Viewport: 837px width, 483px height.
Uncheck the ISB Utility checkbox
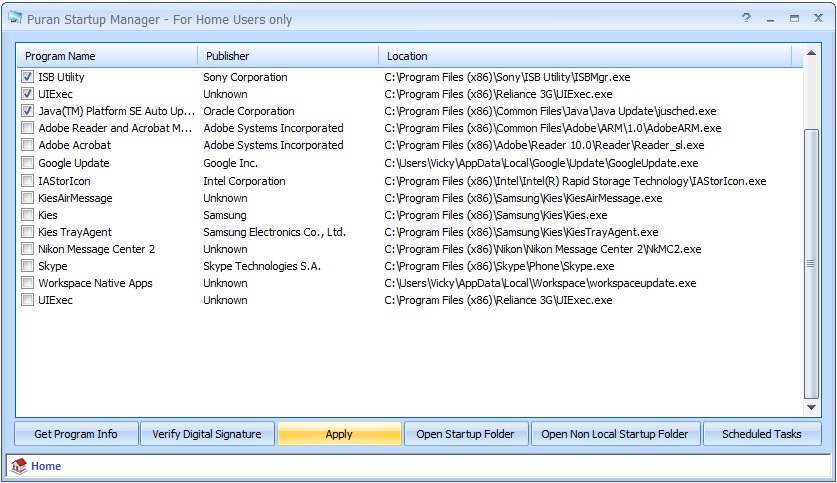click(x=27, y=77)
